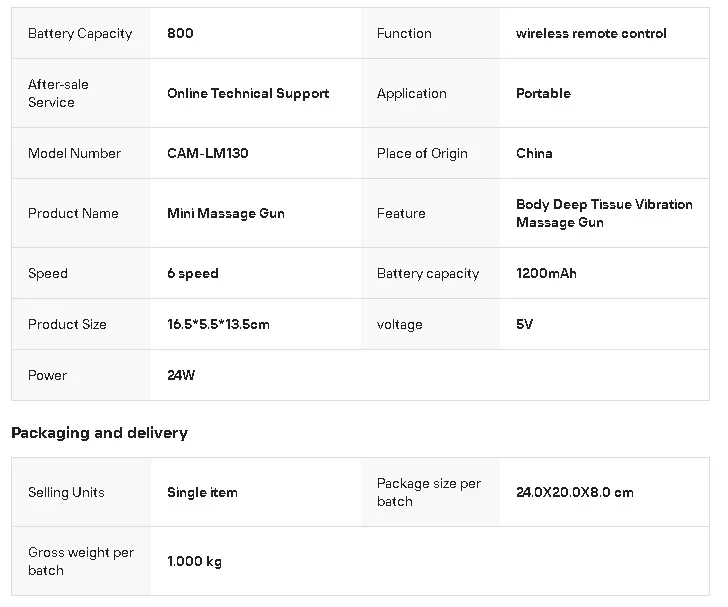Click the Single item selling units value
Screen dimensions: 728x607
202,492
